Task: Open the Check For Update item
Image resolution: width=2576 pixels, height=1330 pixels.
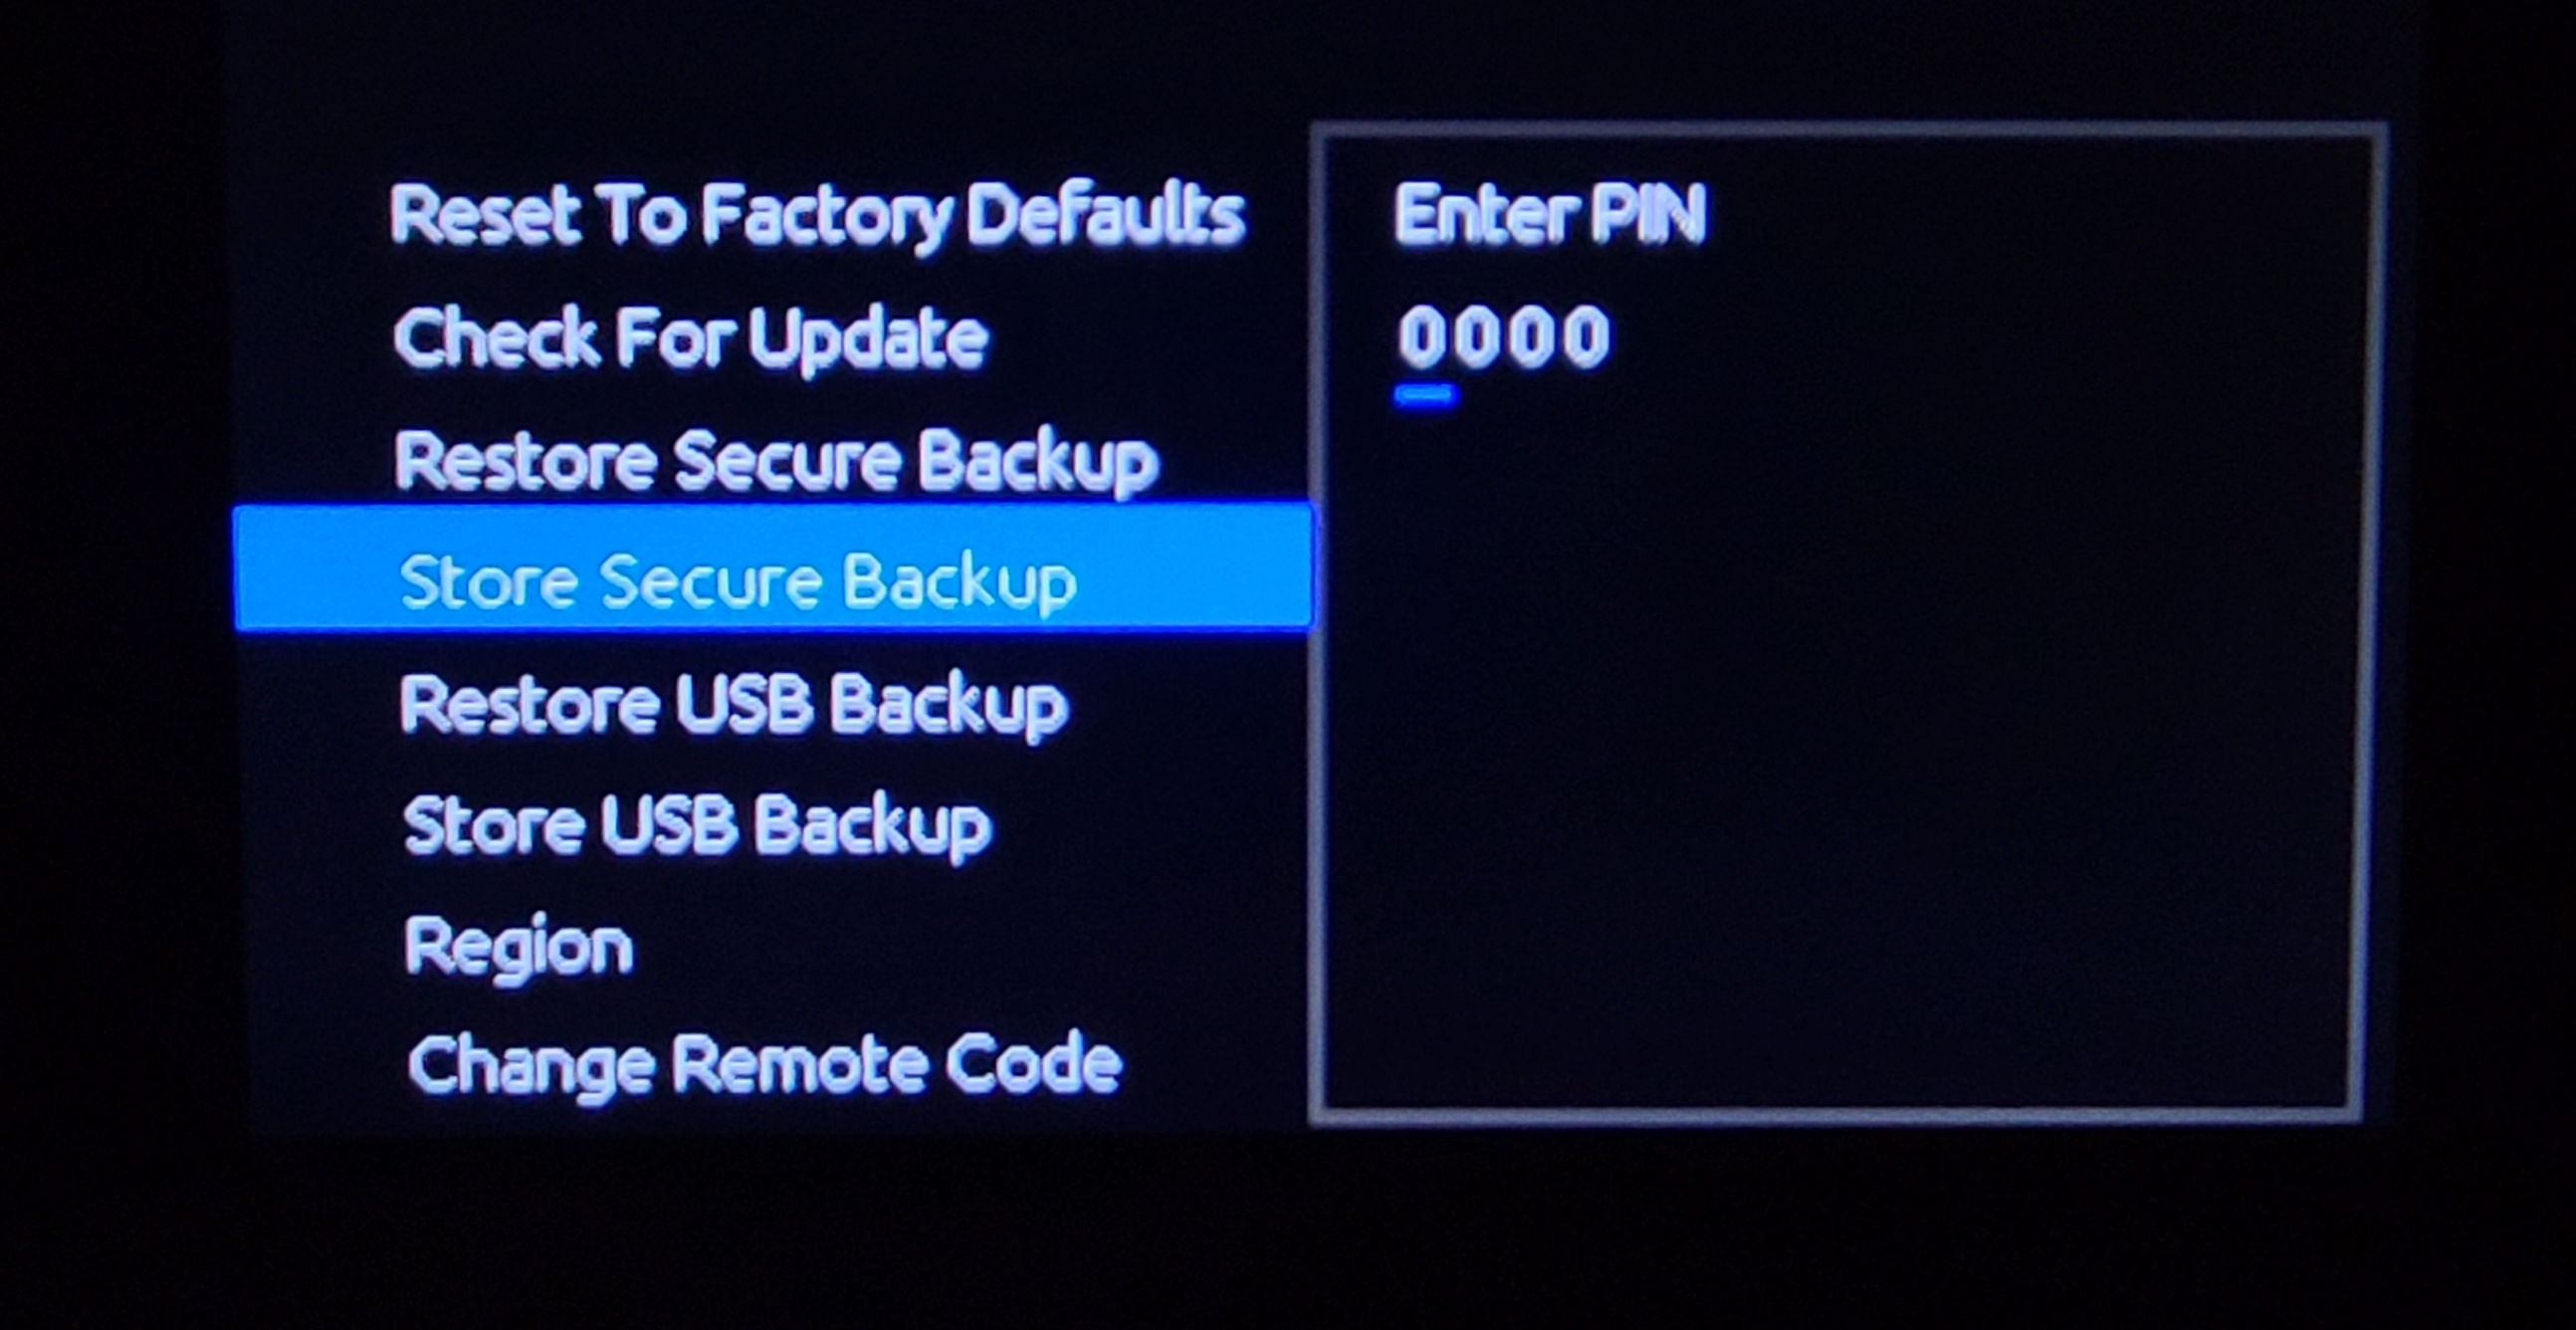Action: point(691,339)
